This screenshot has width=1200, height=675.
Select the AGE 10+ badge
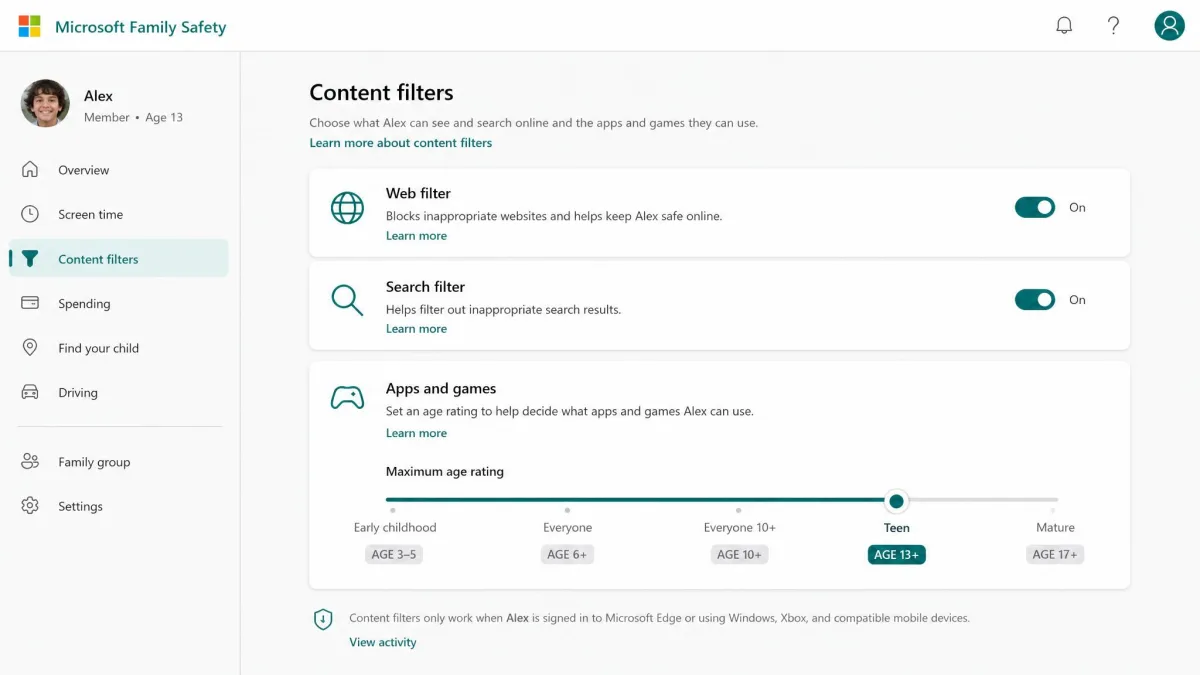pyautogui.click(x=739, y=554)
